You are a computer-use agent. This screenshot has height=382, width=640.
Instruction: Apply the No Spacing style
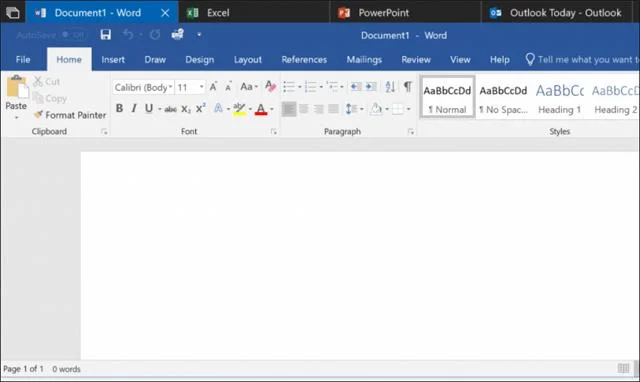tap(503, 98)
